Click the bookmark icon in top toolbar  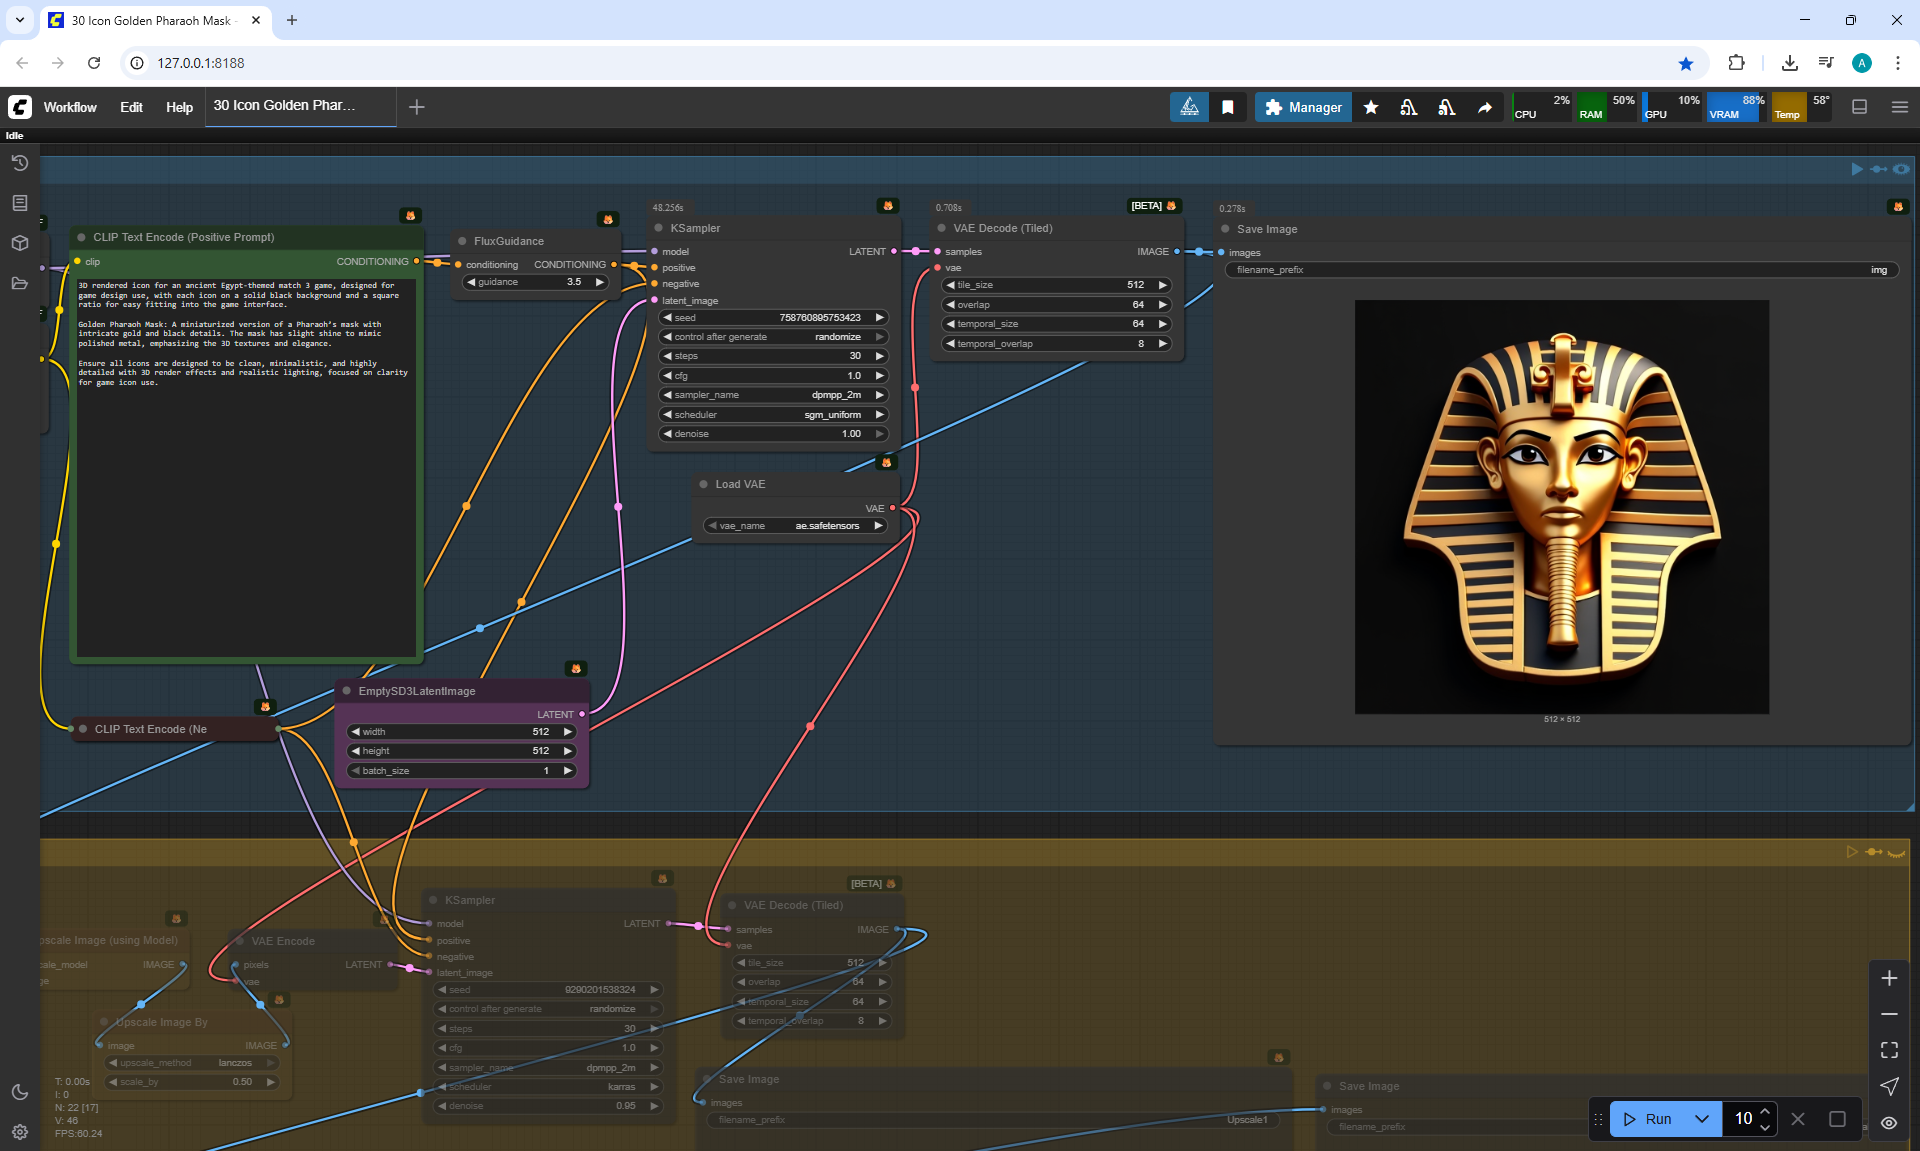pyautogui.click(x=1228, y=107)
